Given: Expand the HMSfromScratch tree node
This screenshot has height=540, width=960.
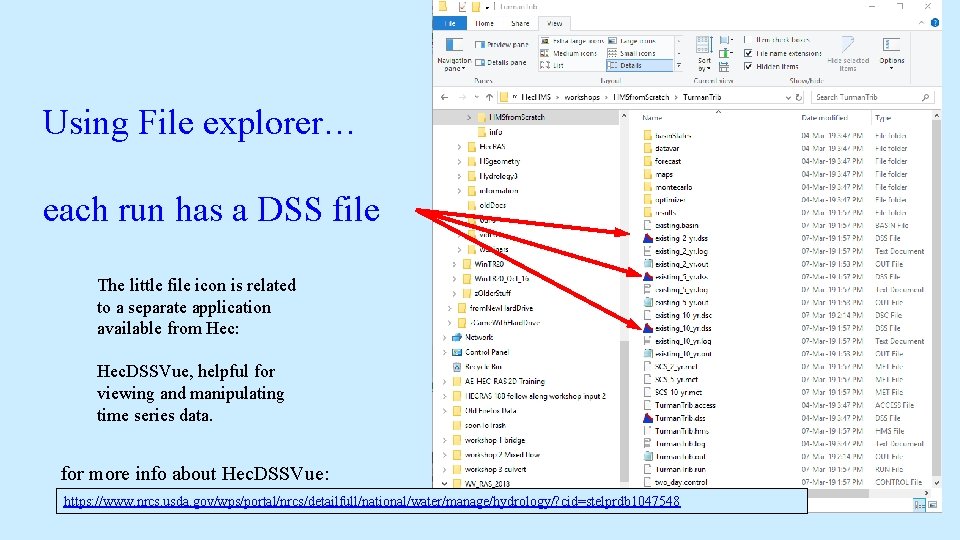Looking at the screenshot, I should [x=469, y=117].
